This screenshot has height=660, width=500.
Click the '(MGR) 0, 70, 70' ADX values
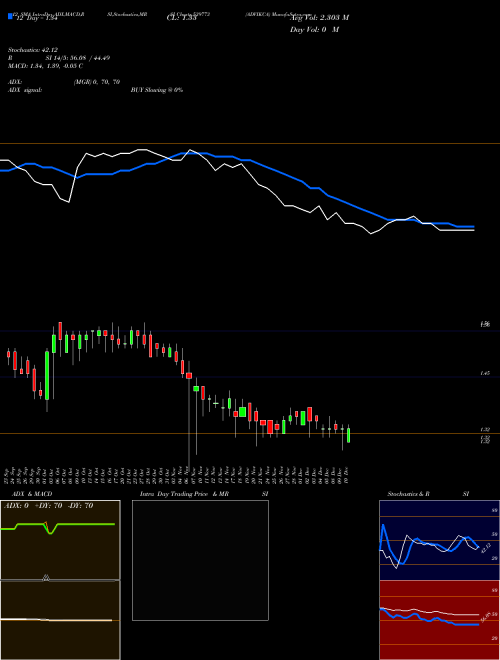pyautogui.click(x=97, y=82)
